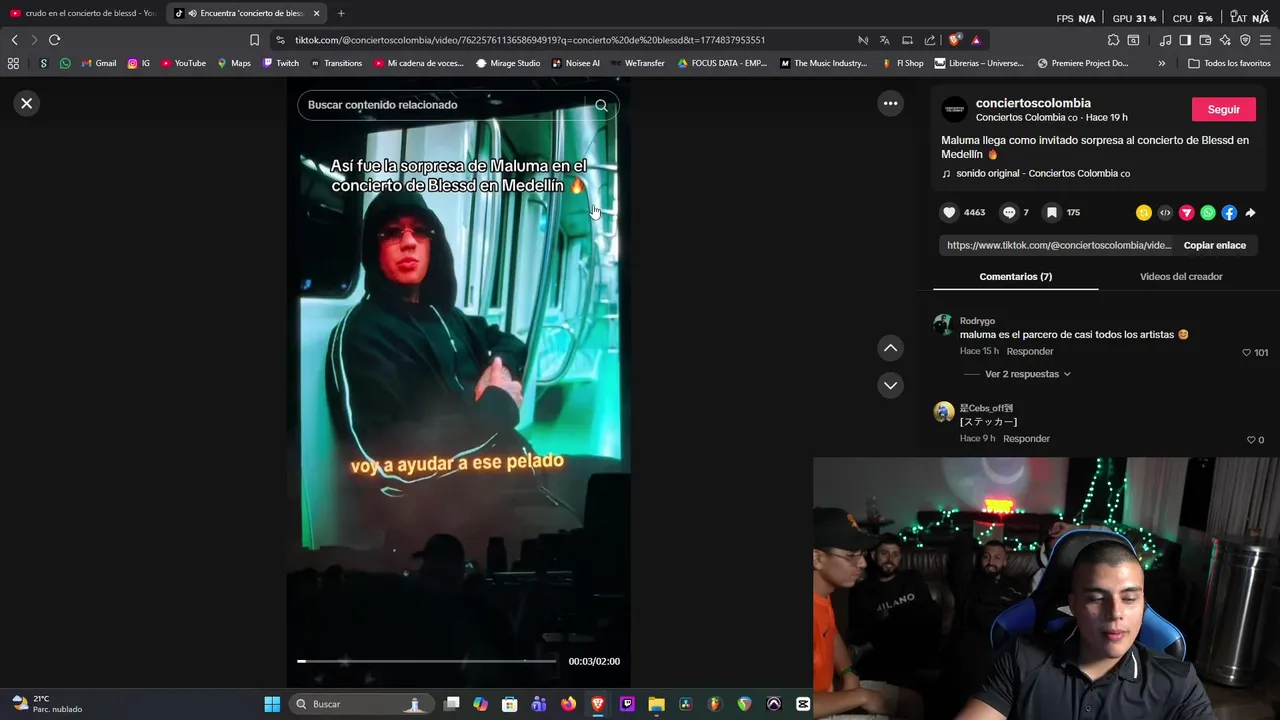Image resolution: width=1280 pixels, height=720 pixels.
Task: Switch to 'Videos del creador' tab
Action: coord(1181,276)
